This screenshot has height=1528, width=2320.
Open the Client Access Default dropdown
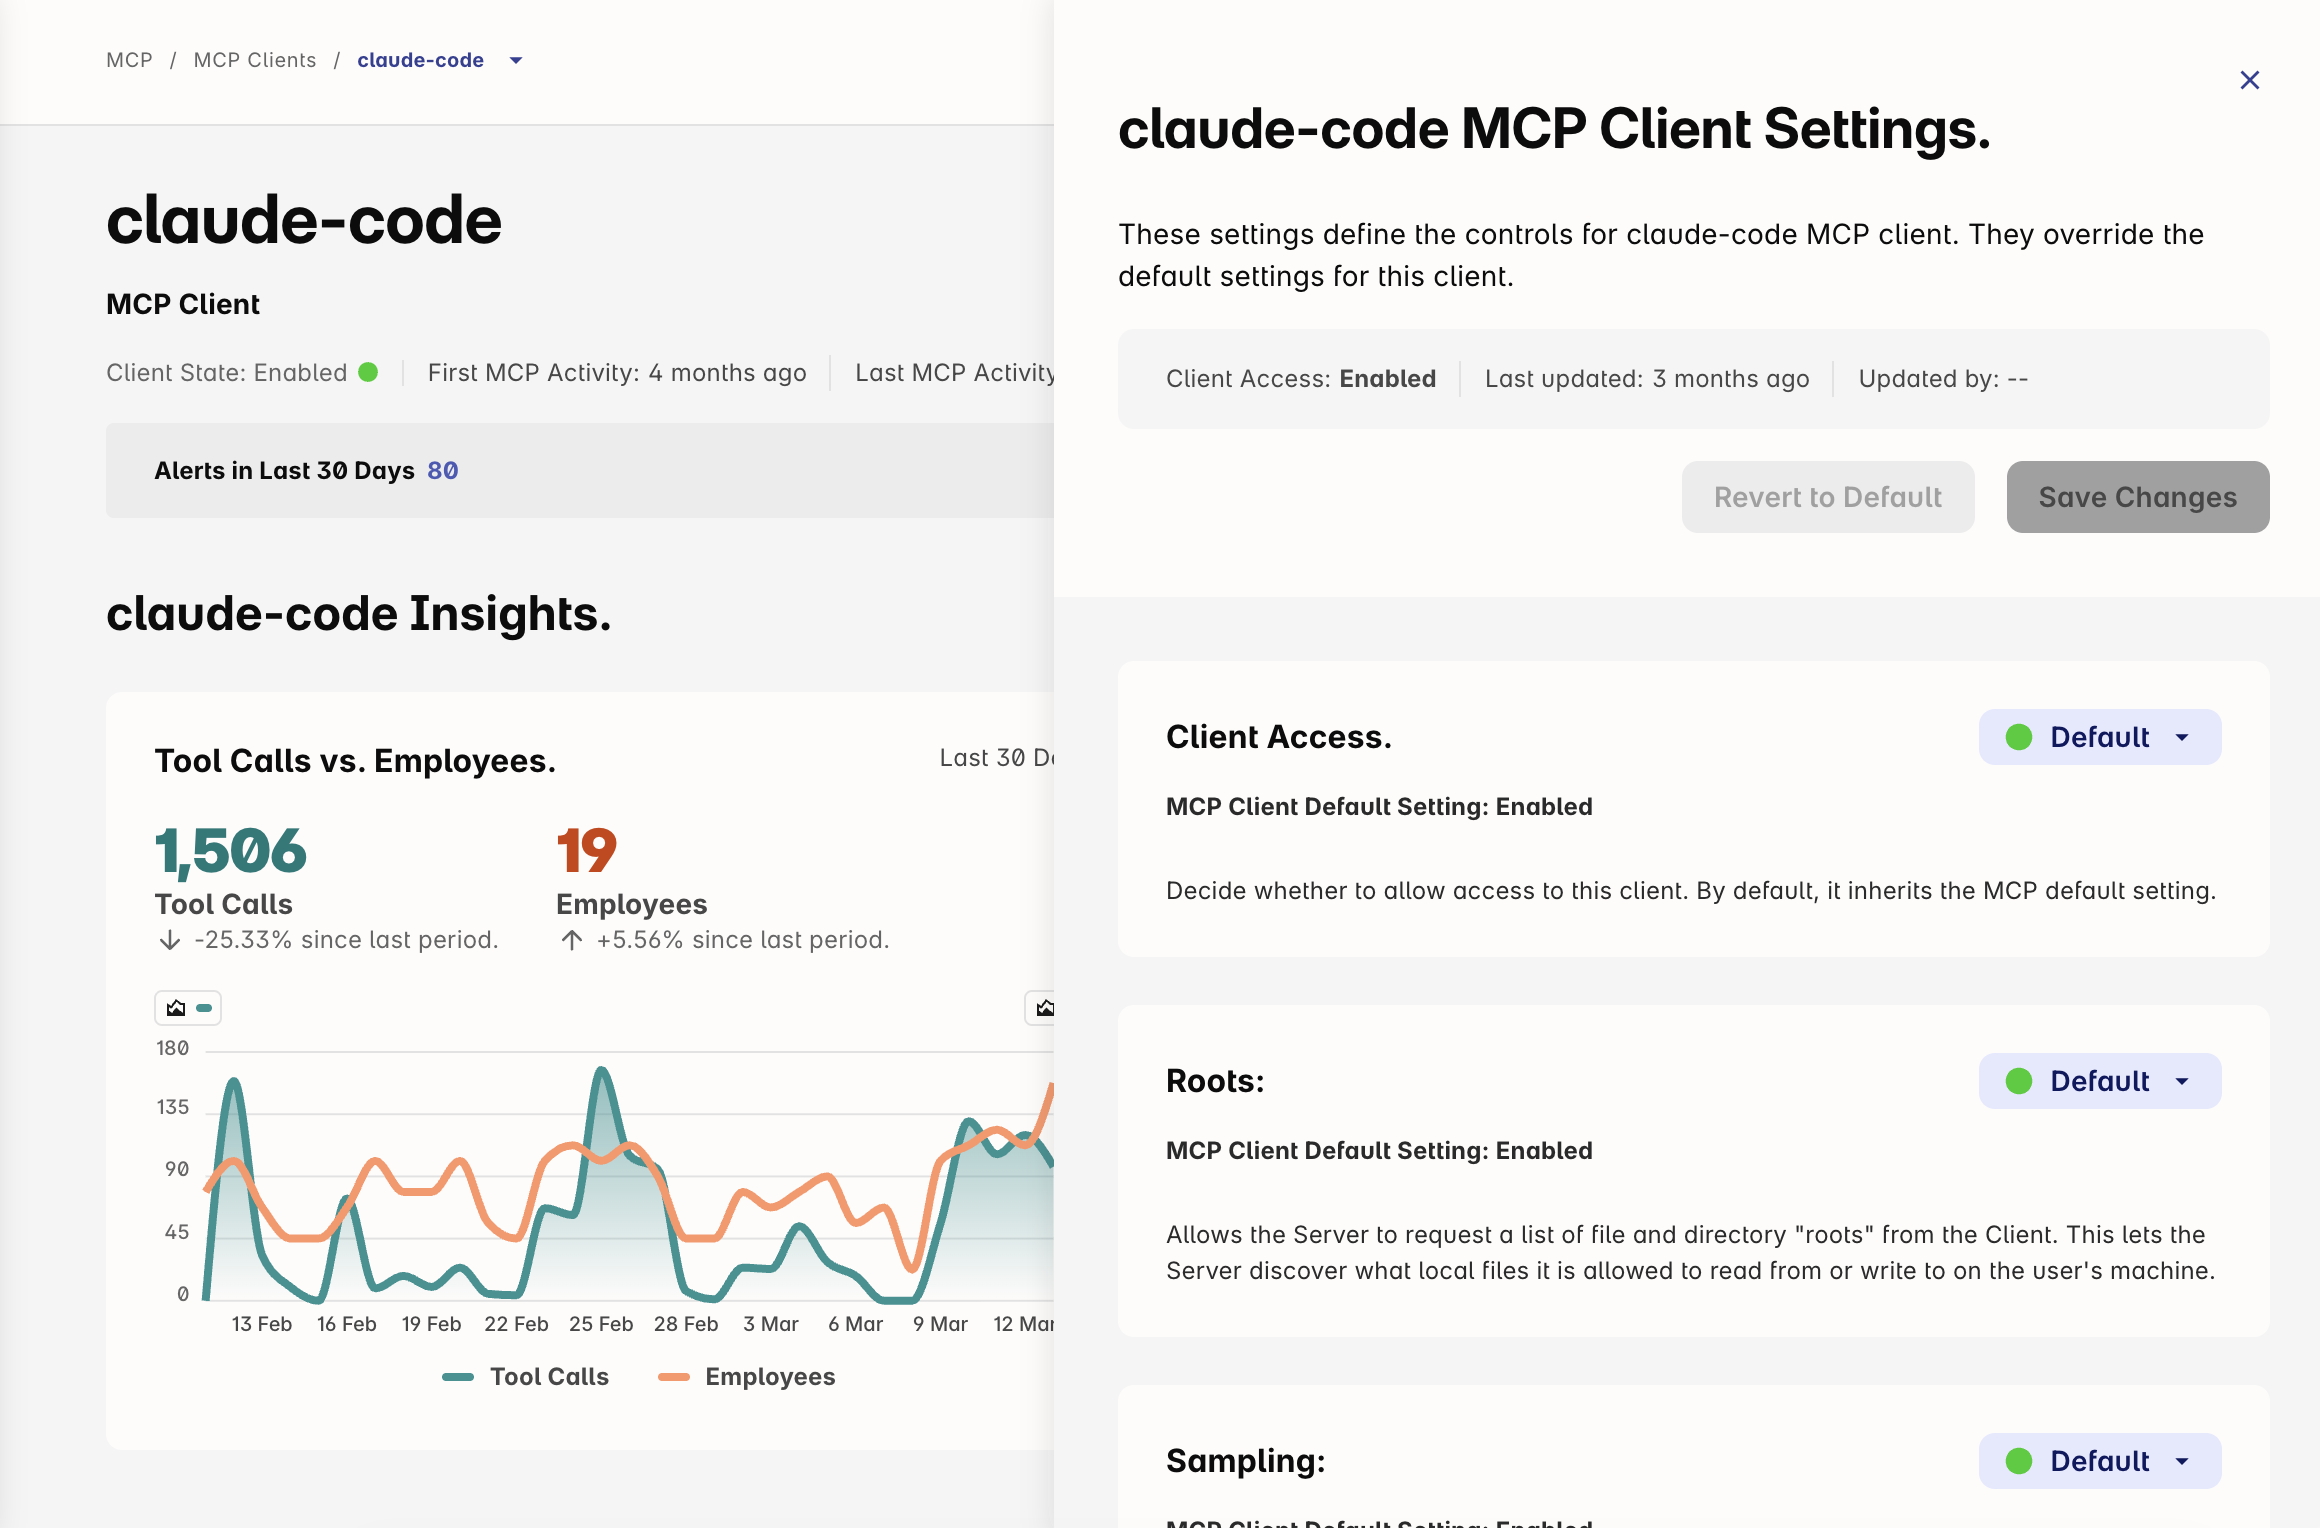click(2100, 737)
